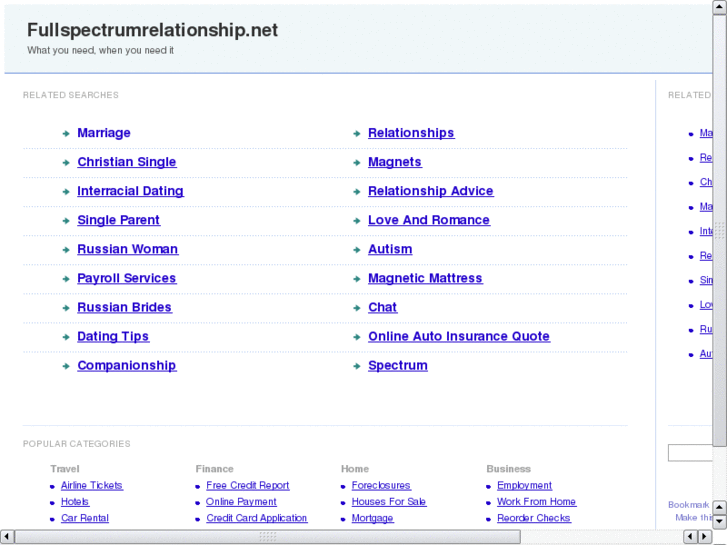727x545 pixels.
Task: Open Airline Tickets under Travel
Action: point(91,485)
